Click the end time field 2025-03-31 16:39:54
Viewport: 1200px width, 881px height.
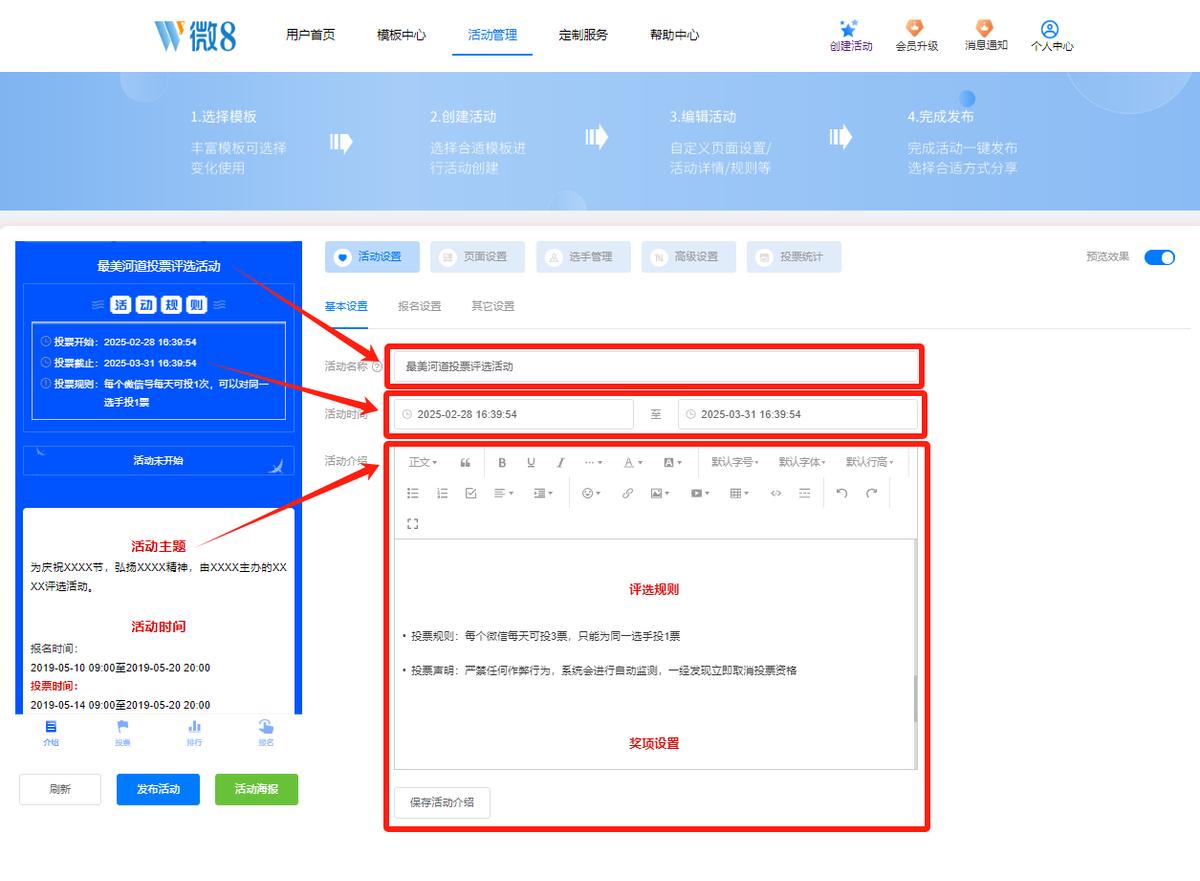[797, 414]
